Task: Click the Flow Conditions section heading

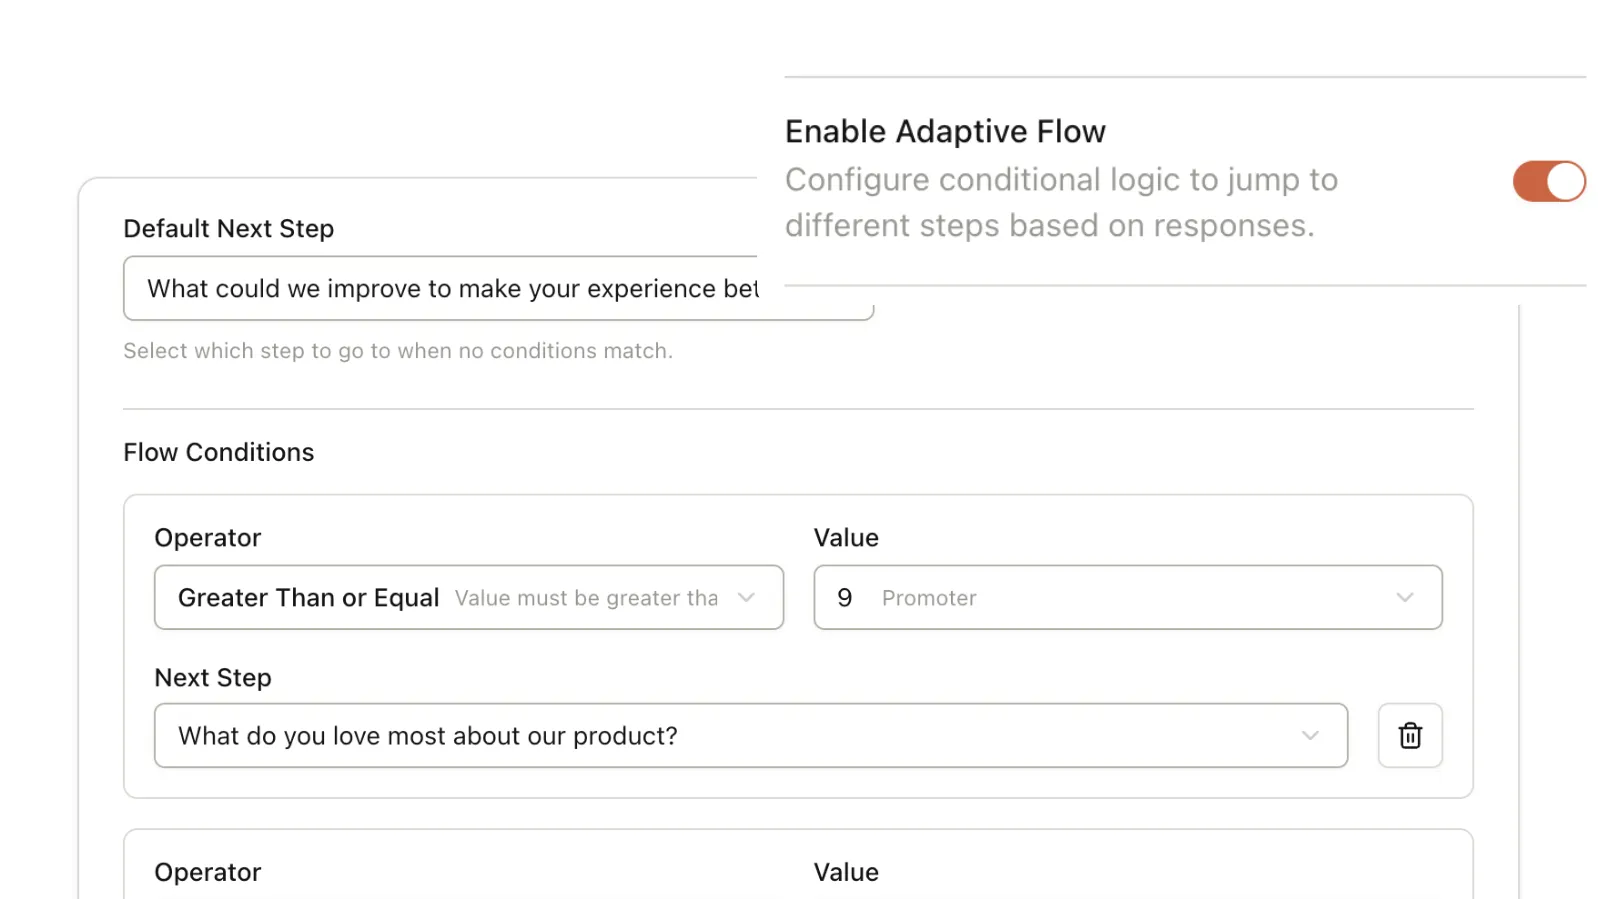Action: click(x=218, y=452)
